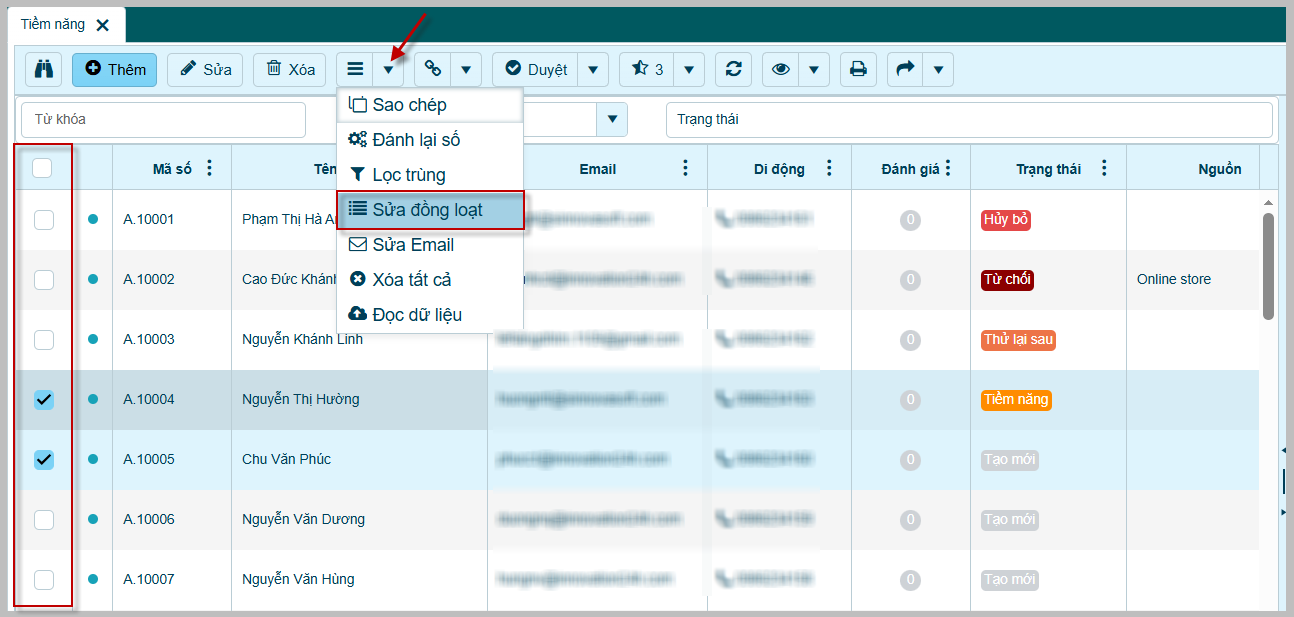Image resolution: width=1294 pixels, height=617 pixels.
Task: Open the dropdown arrow next to share icon
Action: (937, 69)
